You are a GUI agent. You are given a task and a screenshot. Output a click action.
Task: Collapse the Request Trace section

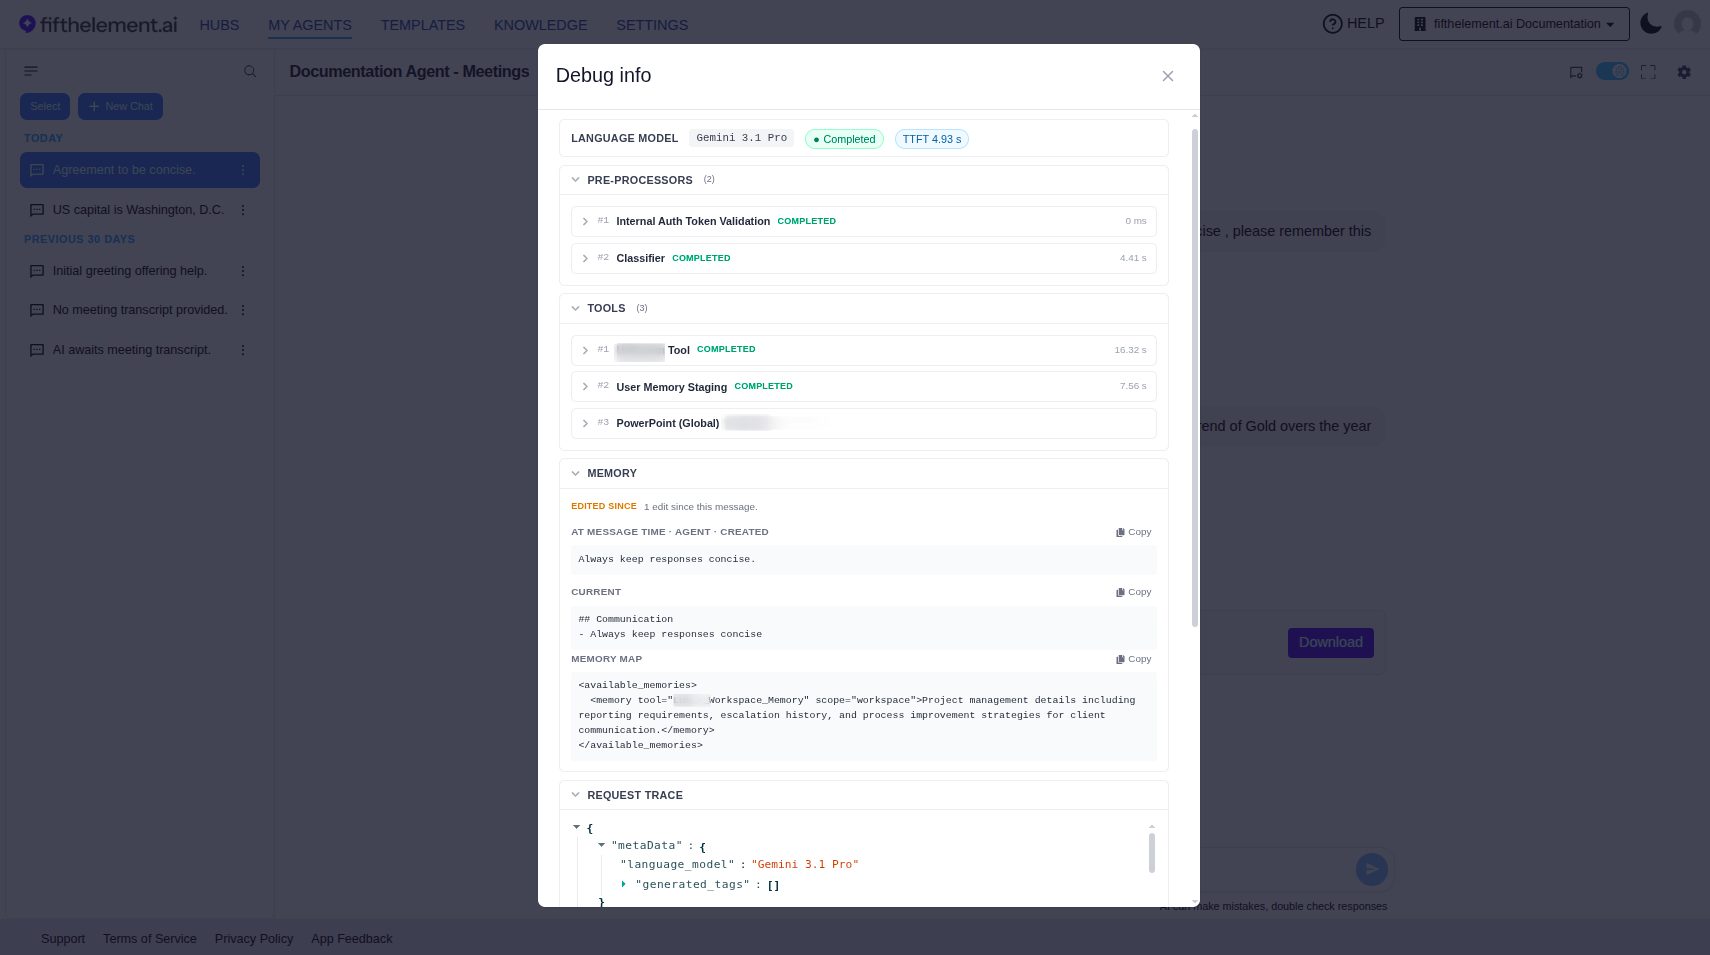(576, 795)
